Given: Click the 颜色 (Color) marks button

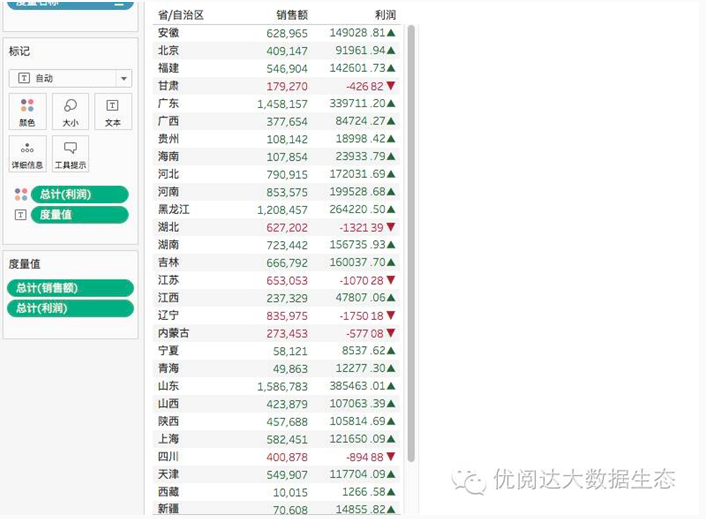Looking at the screenshot, I should point(27,111).
